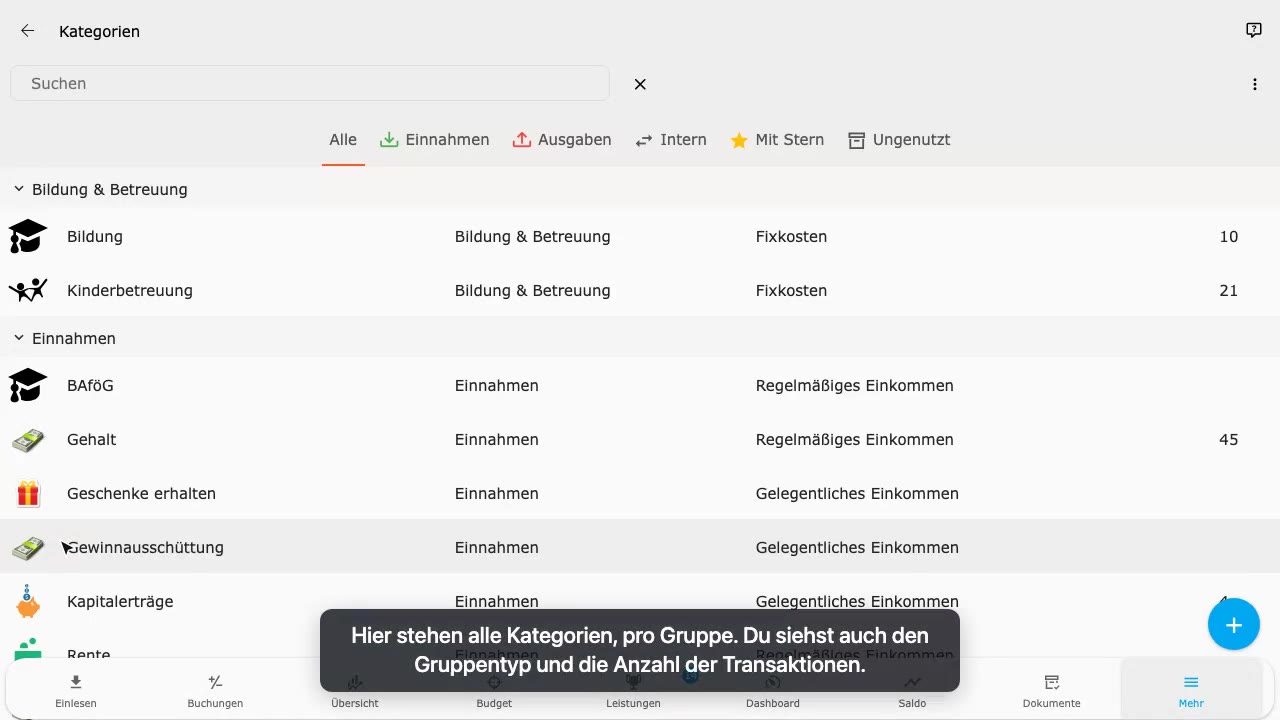Click the transaction count 21 for Kinderbetreuung
This screenshot has height=720, width=1280.
pyautogui.click(x=1229, y=291)
